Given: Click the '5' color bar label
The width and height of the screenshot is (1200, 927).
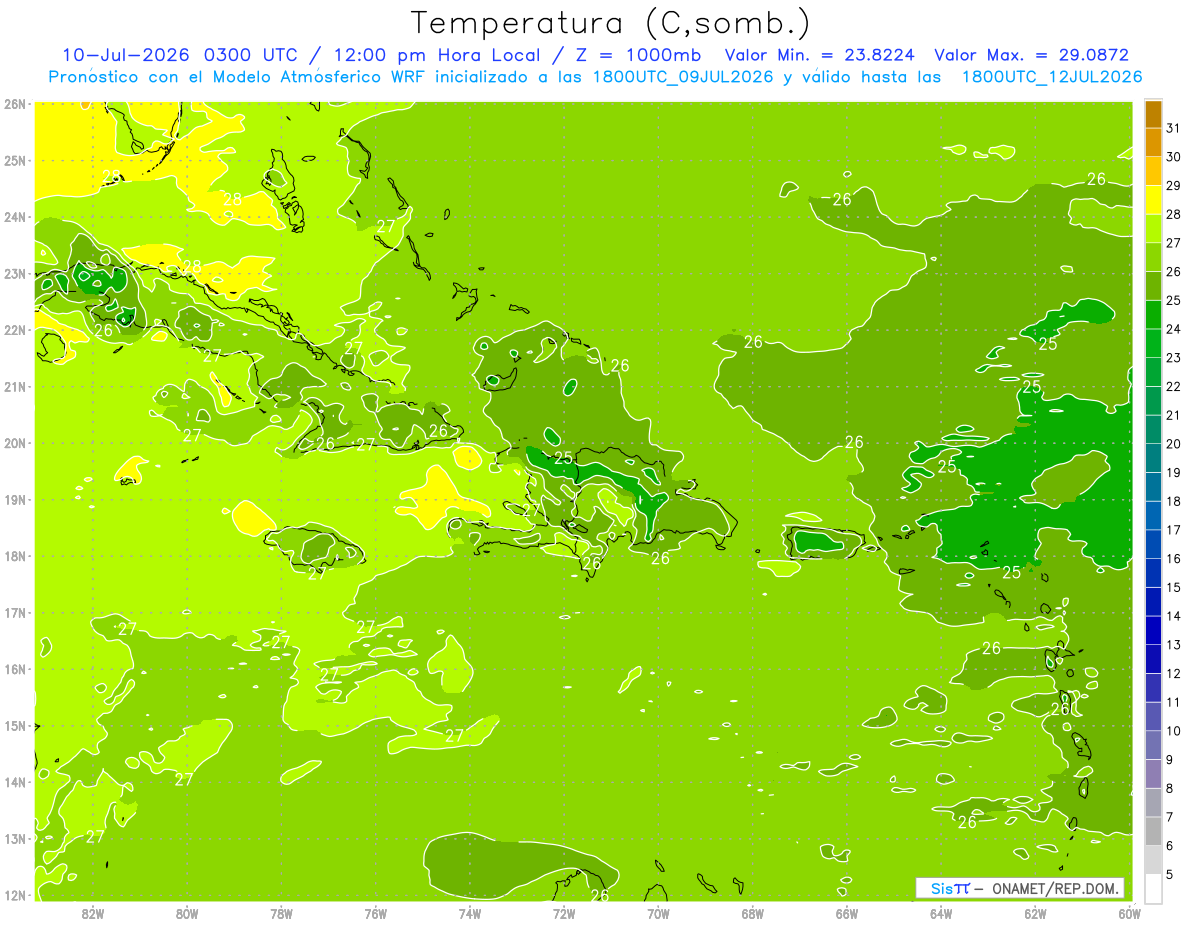Looking at the screenshot, I should (1171, 875).
